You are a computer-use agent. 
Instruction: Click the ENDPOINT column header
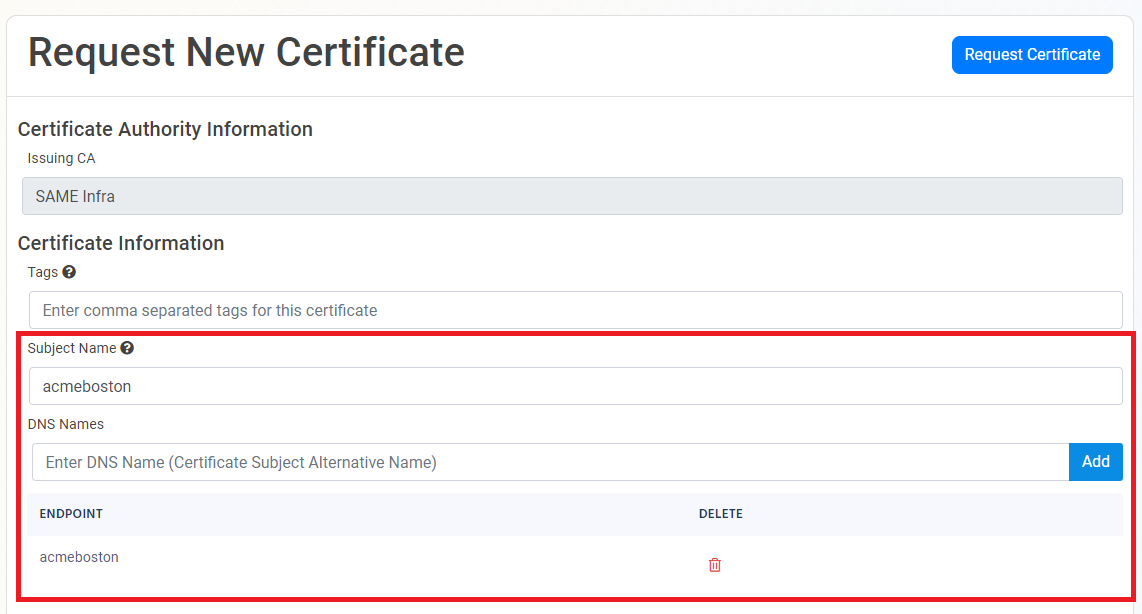pos(71,513)
